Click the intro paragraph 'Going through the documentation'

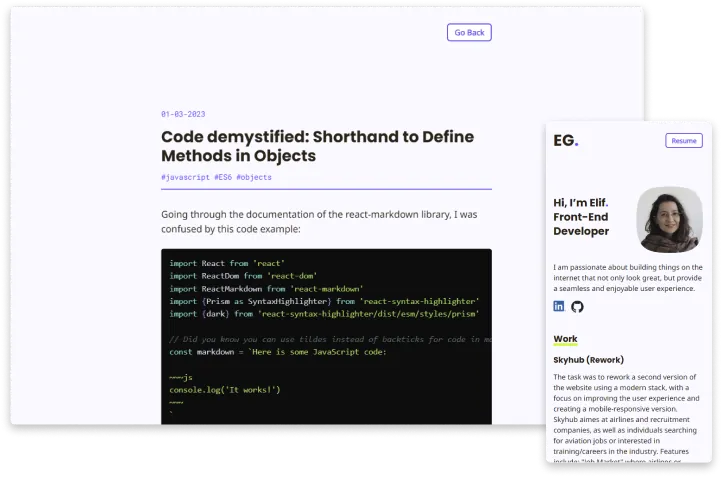click(319, 221)
